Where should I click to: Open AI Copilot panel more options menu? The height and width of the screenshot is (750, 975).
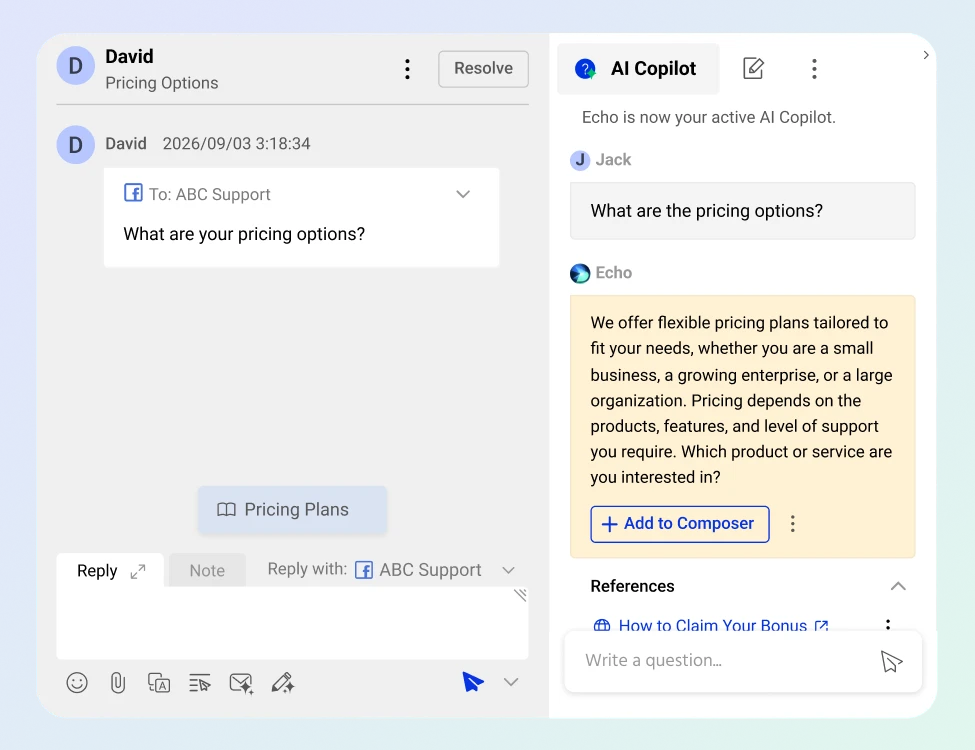coord(814,68)
